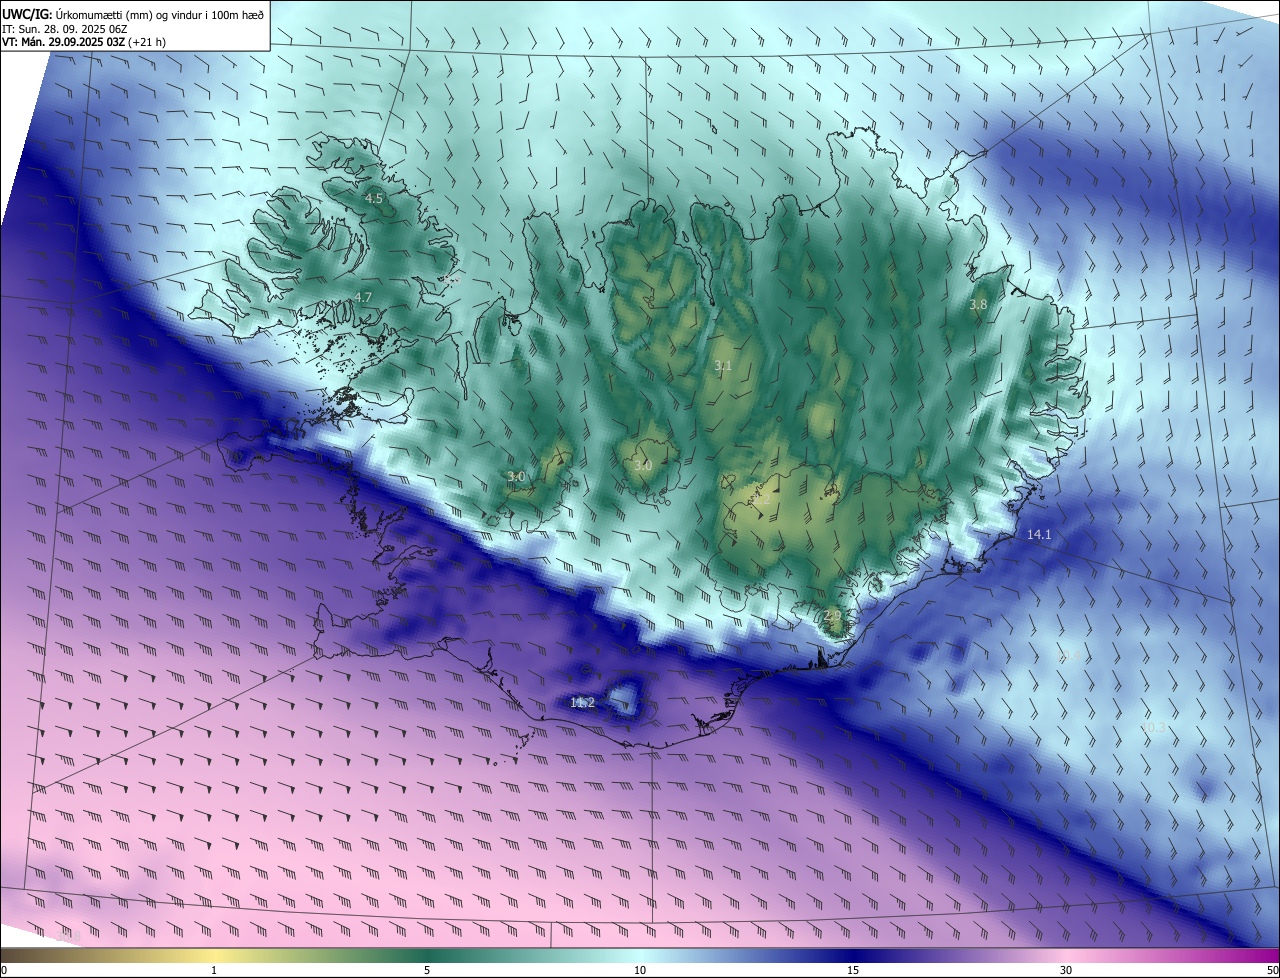Click the '5' tick on the color scale
Screen dimensions: 1280x978
coord(427,971)
